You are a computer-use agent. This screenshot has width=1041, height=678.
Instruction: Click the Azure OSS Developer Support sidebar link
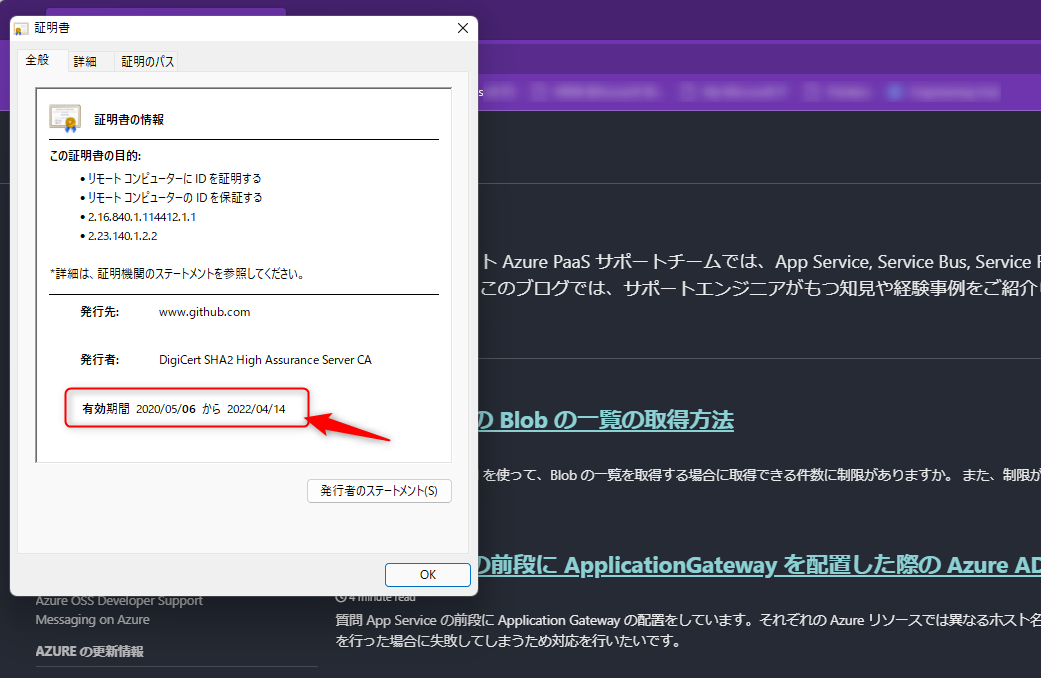click(119, 600)
